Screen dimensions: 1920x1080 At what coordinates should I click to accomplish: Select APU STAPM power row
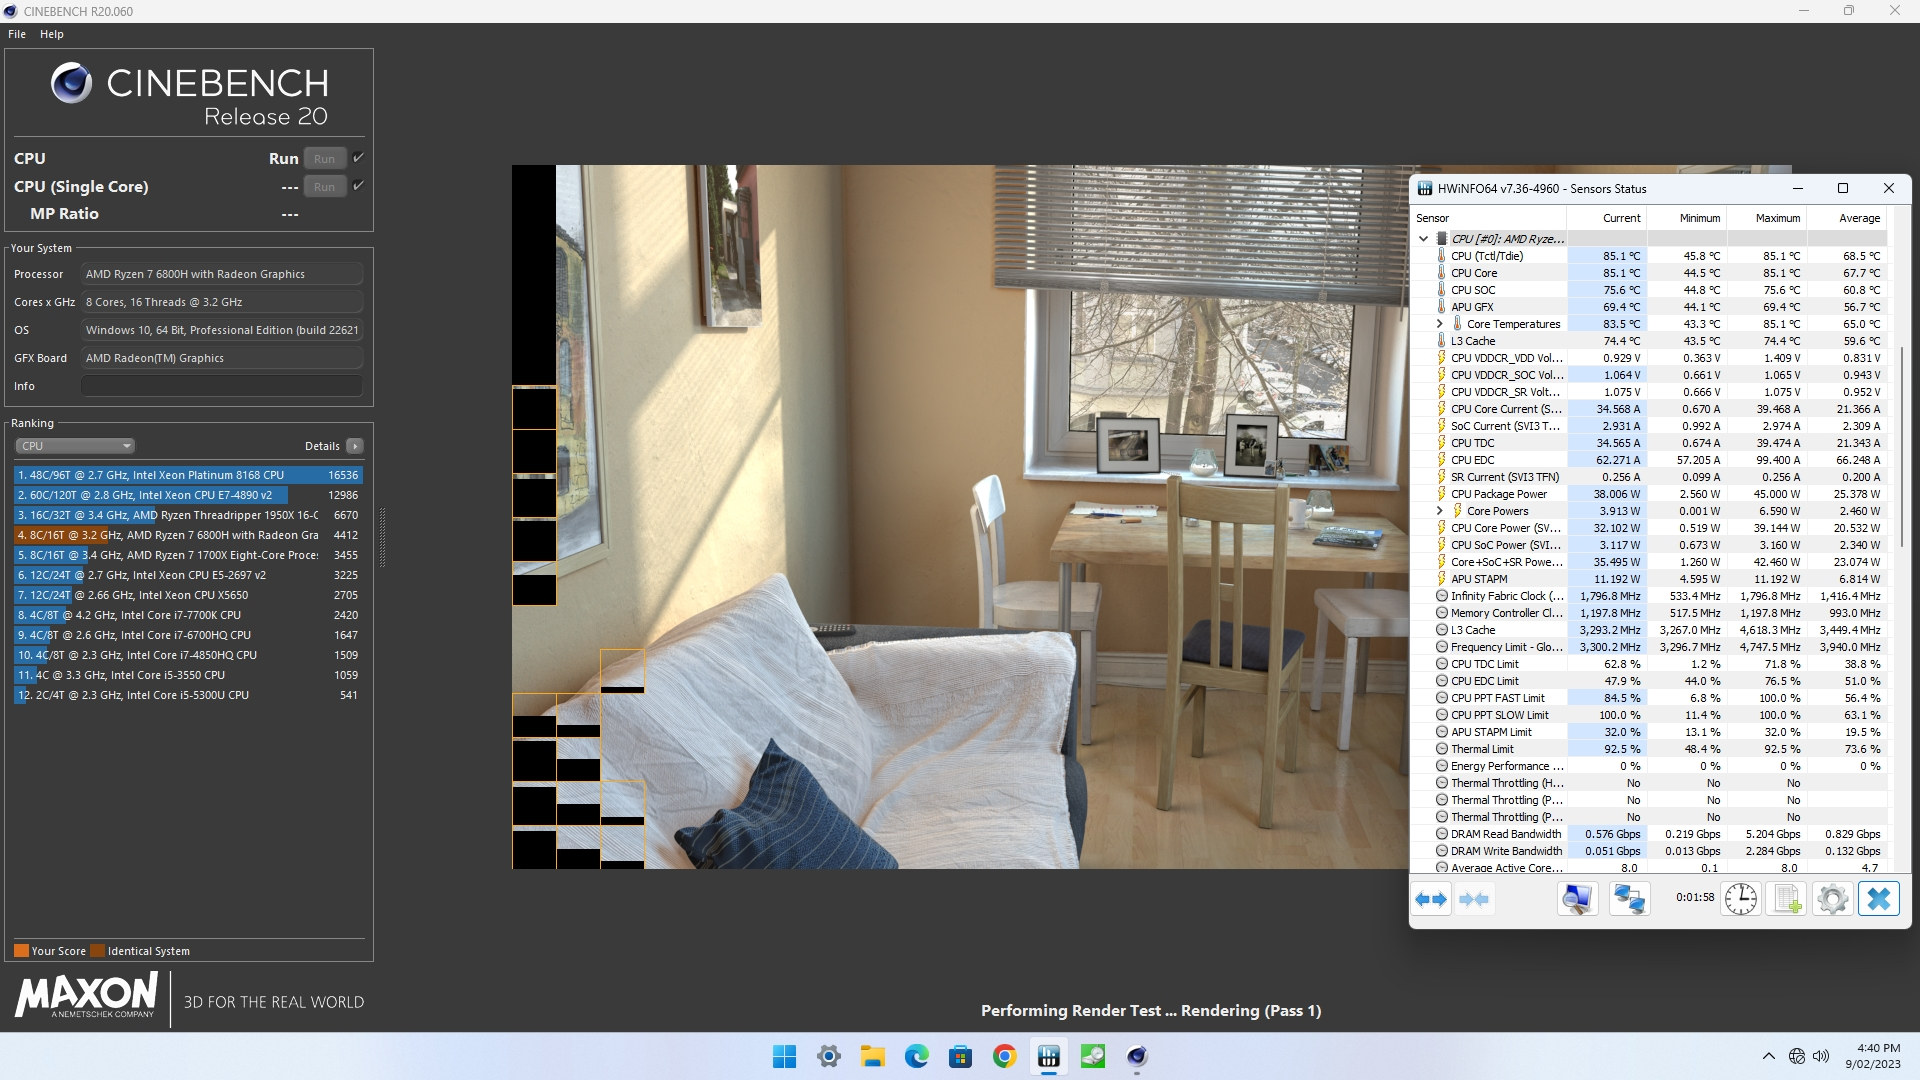click(1649, 579)
